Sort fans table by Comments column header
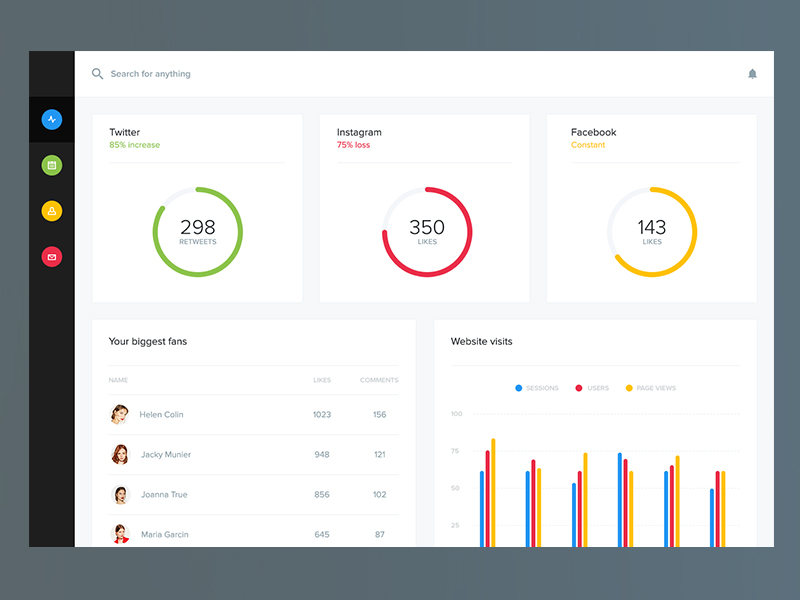Viewport: 800px width, 600px height. 379,380
